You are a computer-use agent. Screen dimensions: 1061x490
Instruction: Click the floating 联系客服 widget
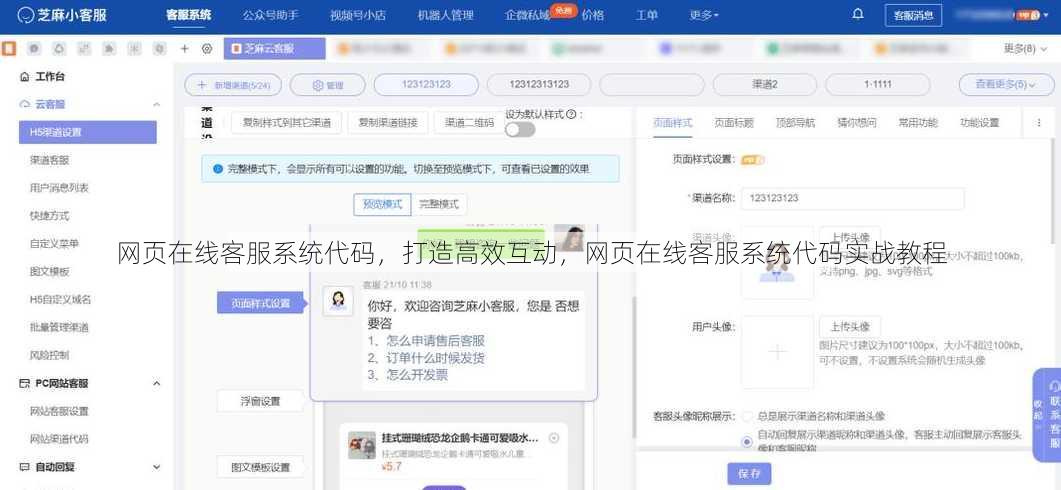coord(1047,416)
